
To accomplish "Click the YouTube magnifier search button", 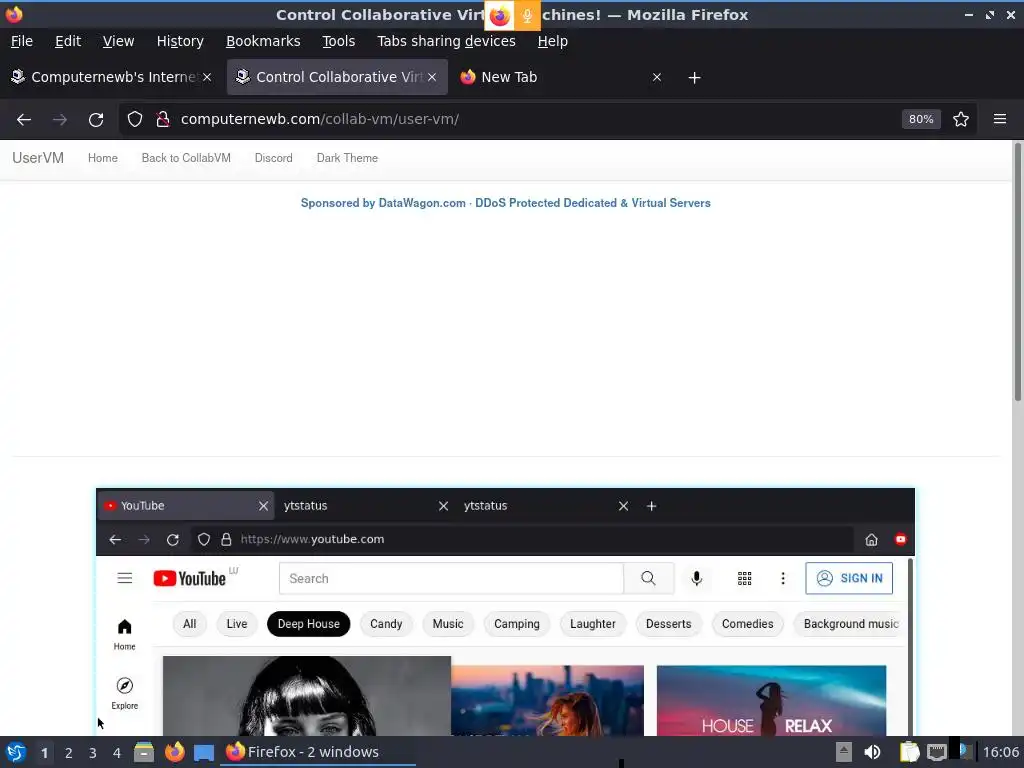I will (x=648, y=579).
